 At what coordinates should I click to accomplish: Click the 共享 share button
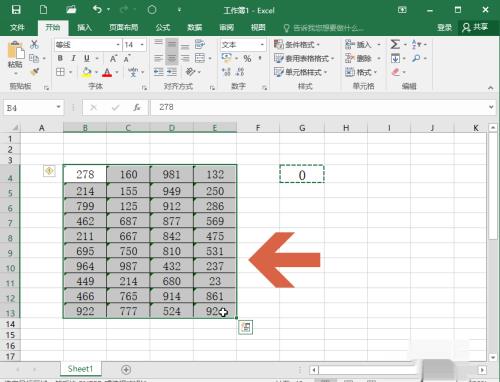click(x=475, y=27)
